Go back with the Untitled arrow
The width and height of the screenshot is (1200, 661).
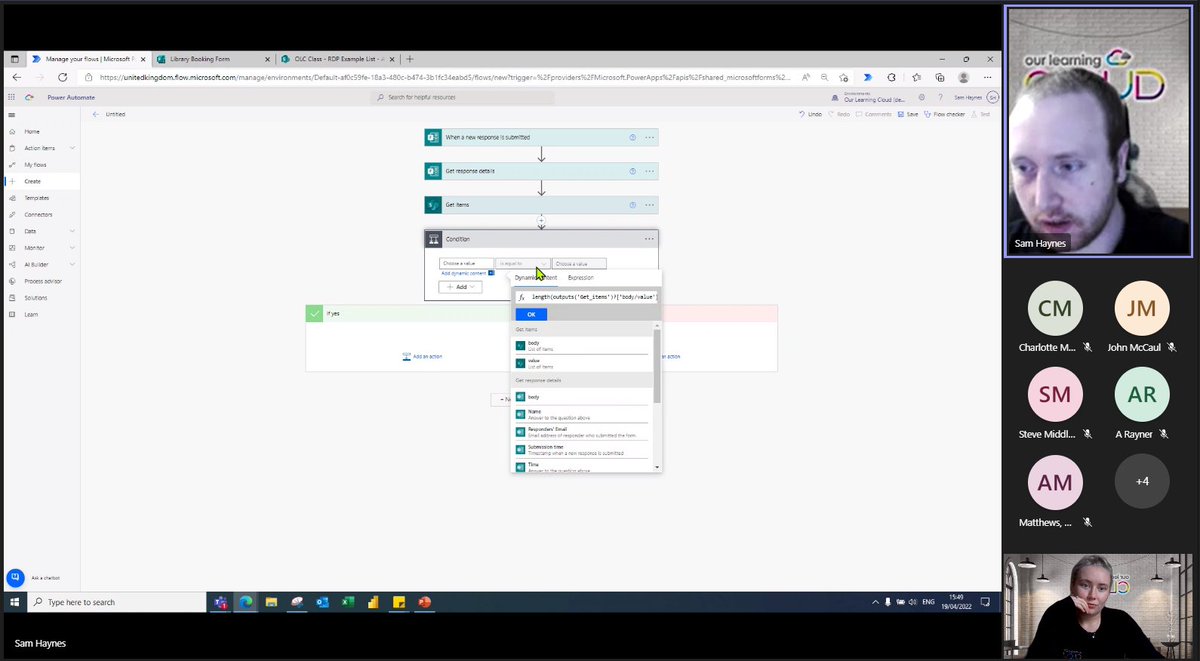(96, 114)
